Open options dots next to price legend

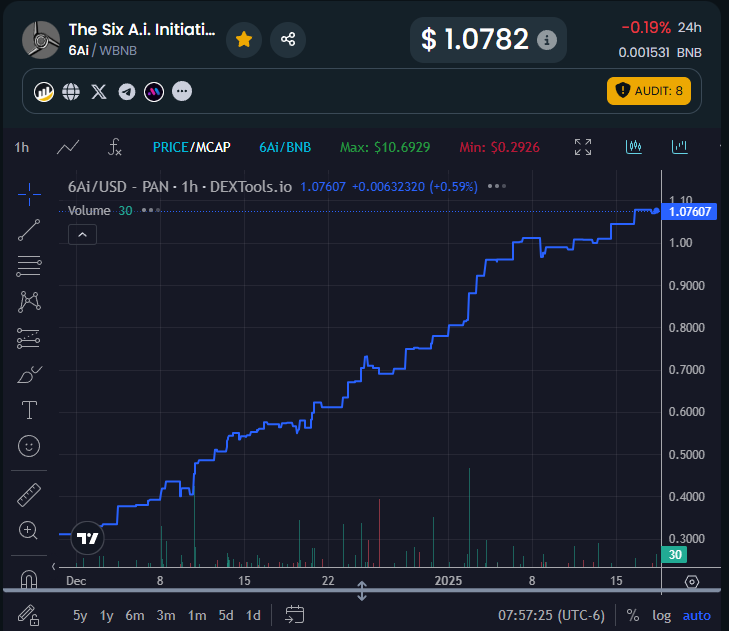(x=497, y=186)
